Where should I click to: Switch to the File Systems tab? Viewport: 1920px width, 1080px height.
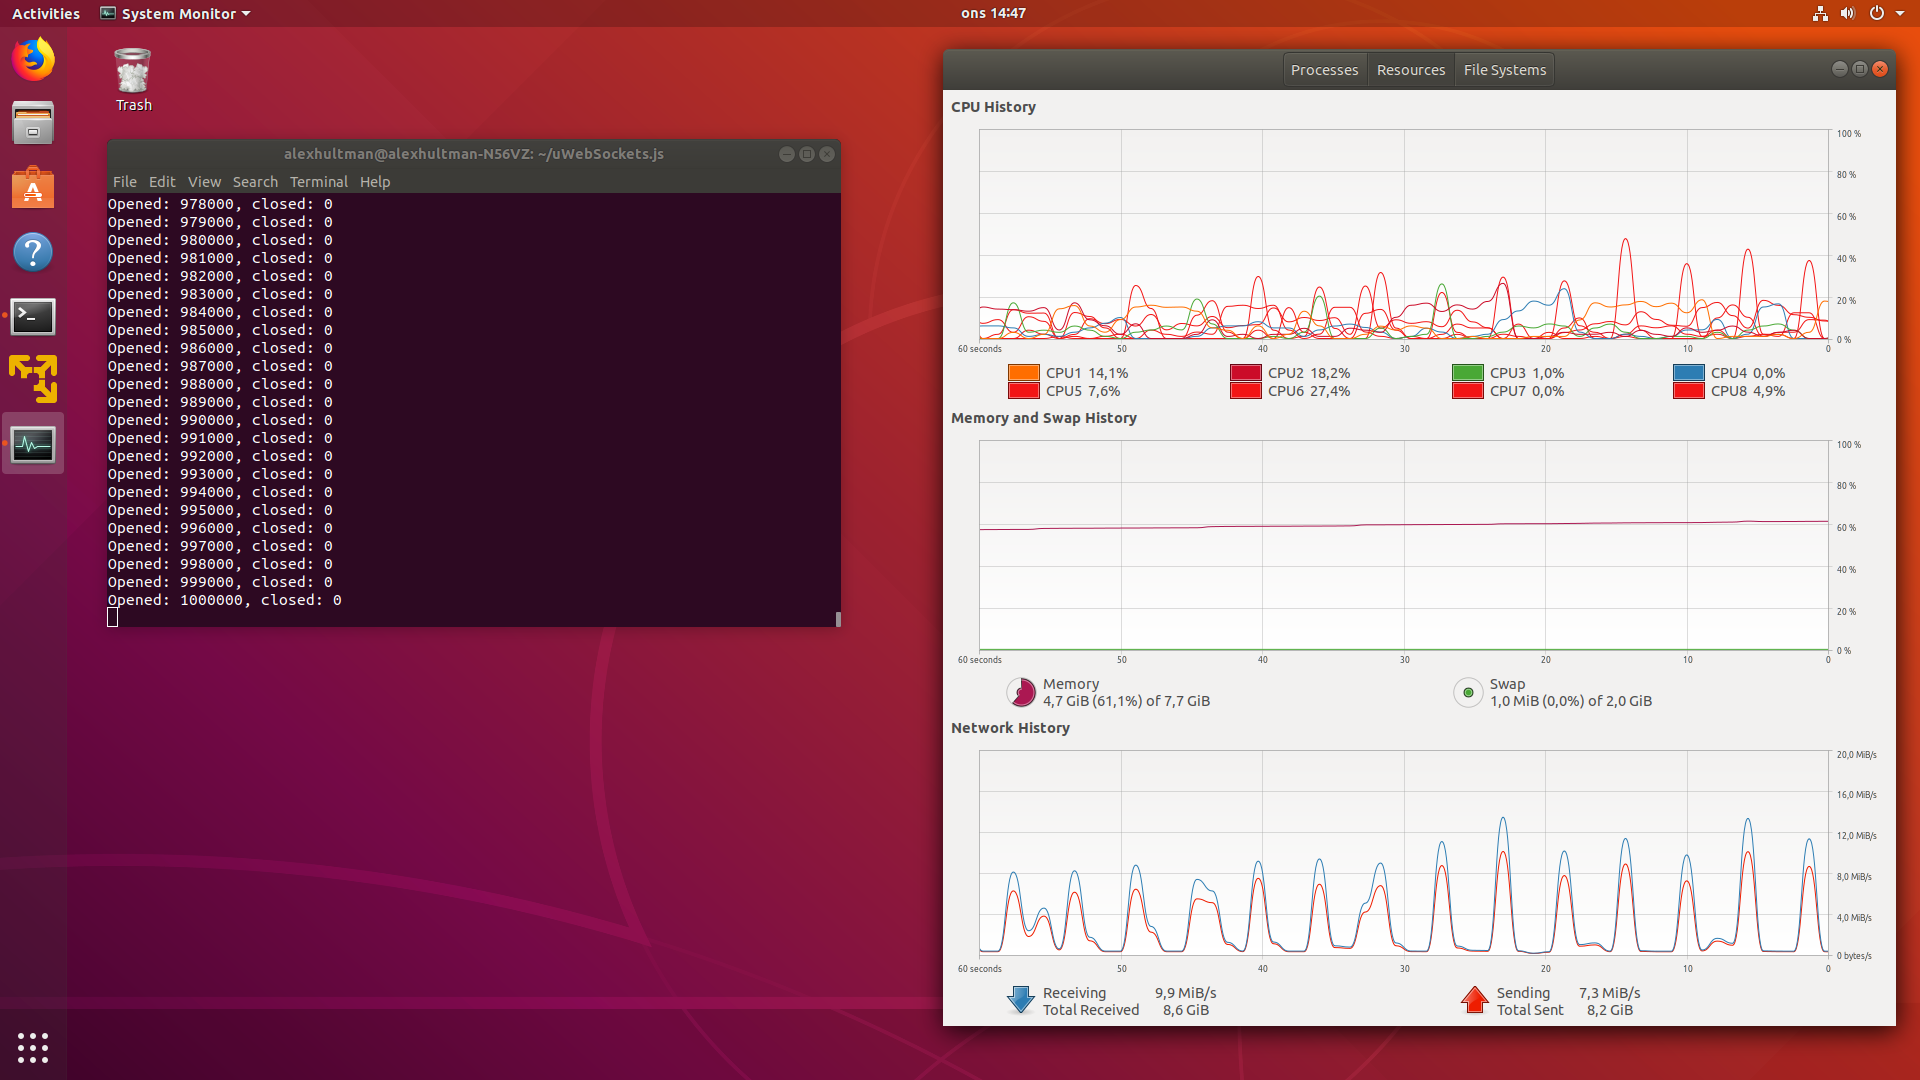1504,70
